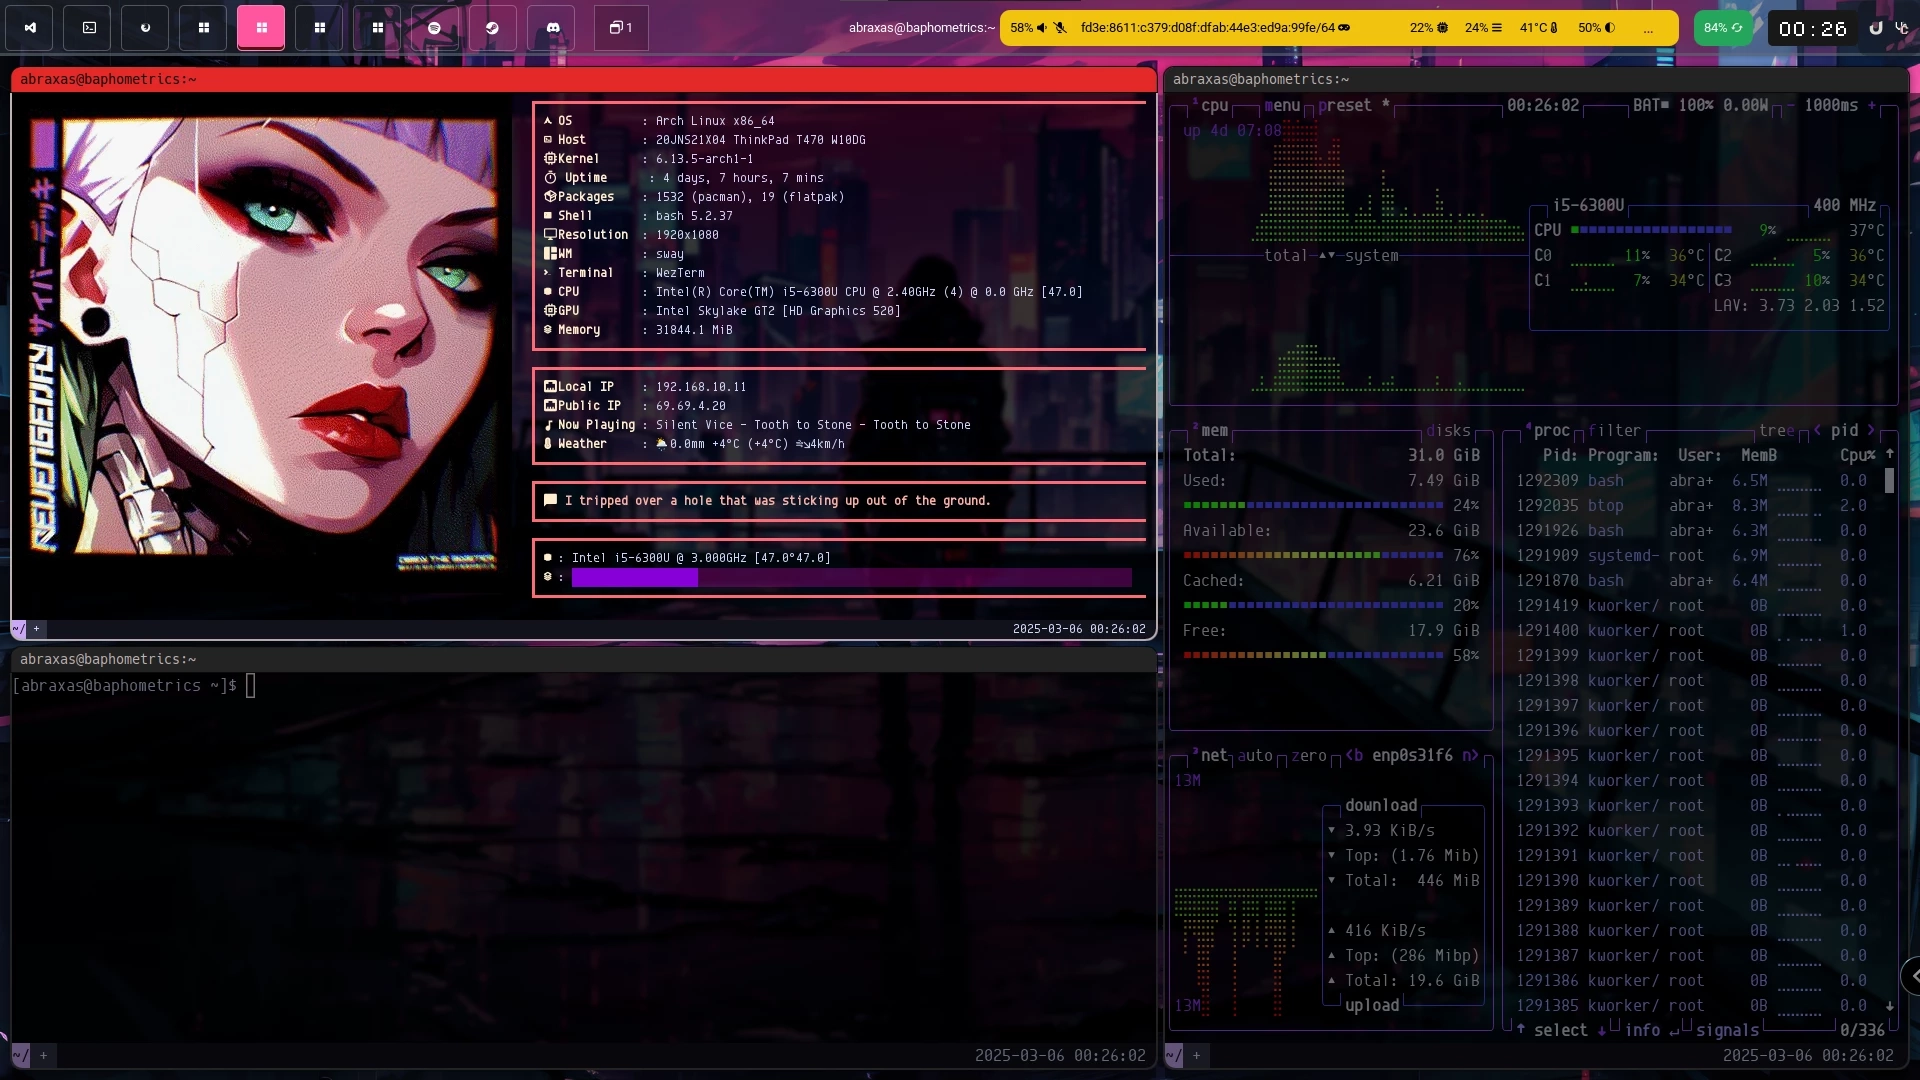Click the Used memory meter at 24%
The image size is (1920, 1080).
(1313, 506)
